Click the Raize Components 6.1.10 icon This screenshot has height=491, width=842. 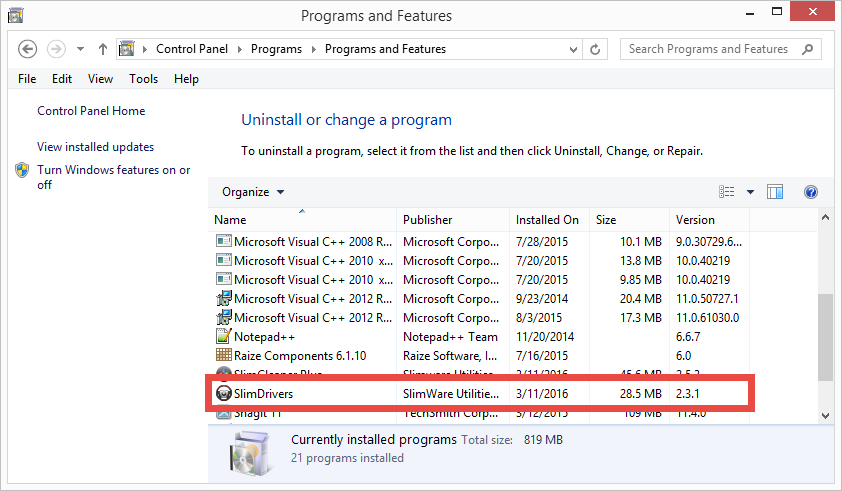pyautogui.click(x=223, y=355)
